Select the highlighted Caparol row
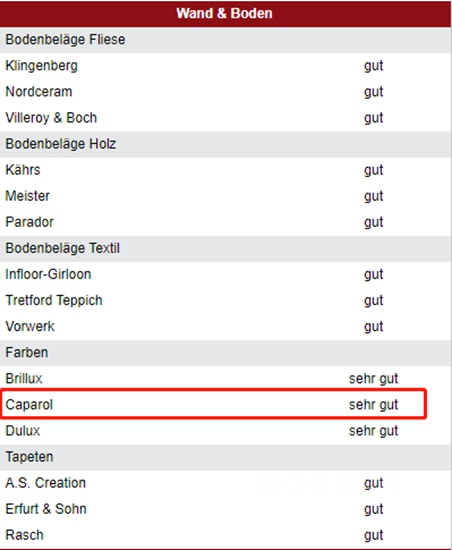452x550 pixels. (214, 404)
